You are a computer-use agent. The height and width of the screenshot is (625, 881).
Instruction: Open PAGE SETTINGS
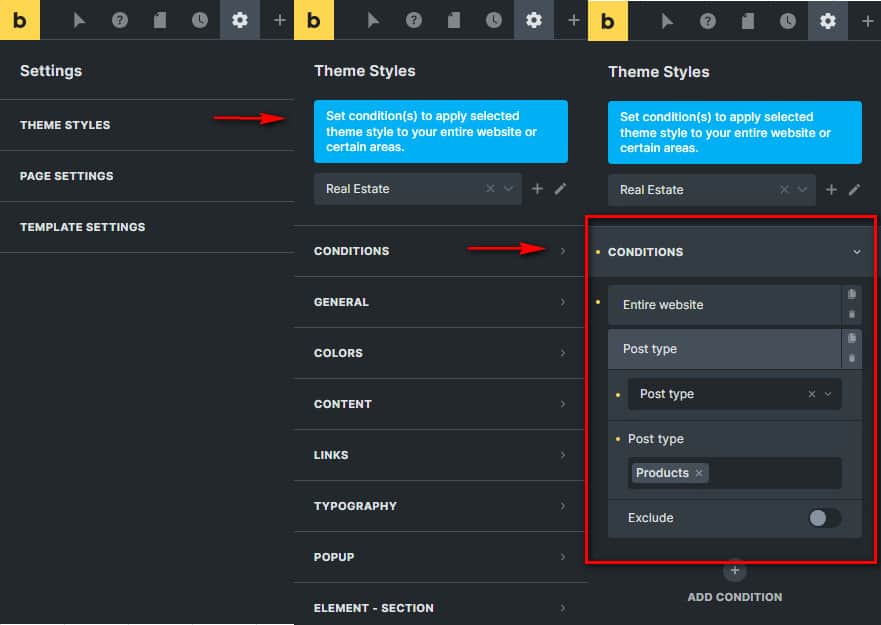click(67, 176)
